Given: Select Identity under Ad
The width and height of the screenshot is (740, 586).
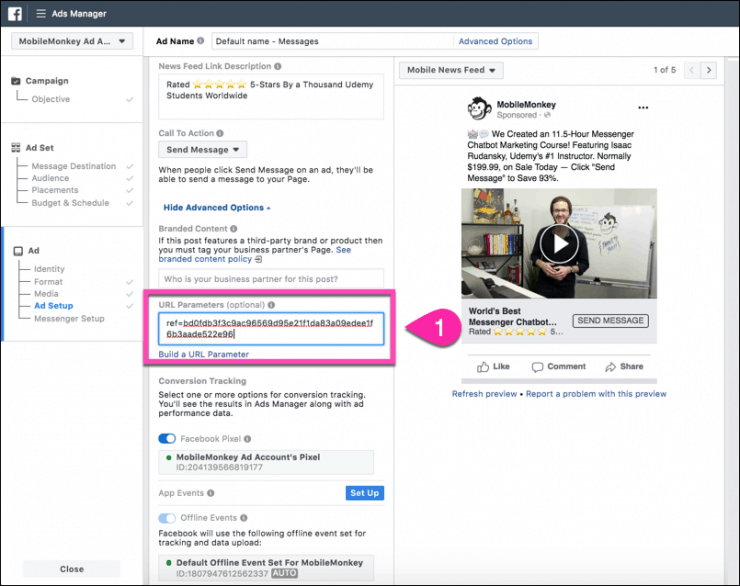Looking at the screenshot, I should coord(49,269).
